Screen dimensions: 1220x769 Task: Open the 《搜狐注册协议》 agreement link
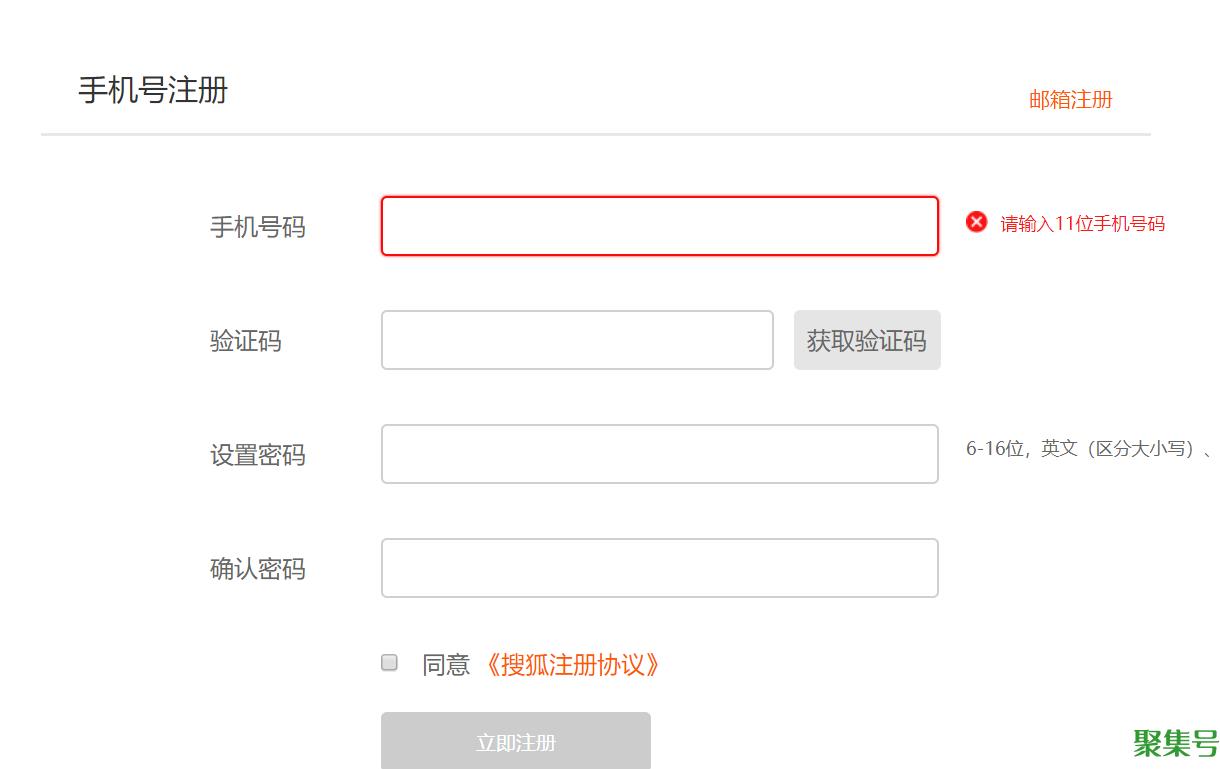coord(571,665)
